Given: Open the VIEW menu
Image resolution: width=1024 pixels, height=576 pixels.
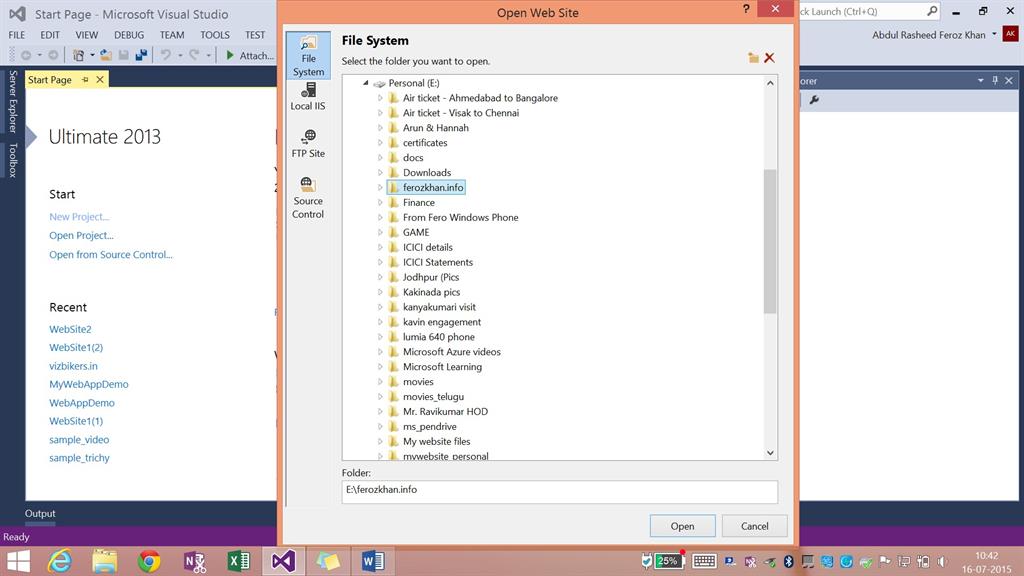Looking at the screenshot, I should click(x=86, y=35).
